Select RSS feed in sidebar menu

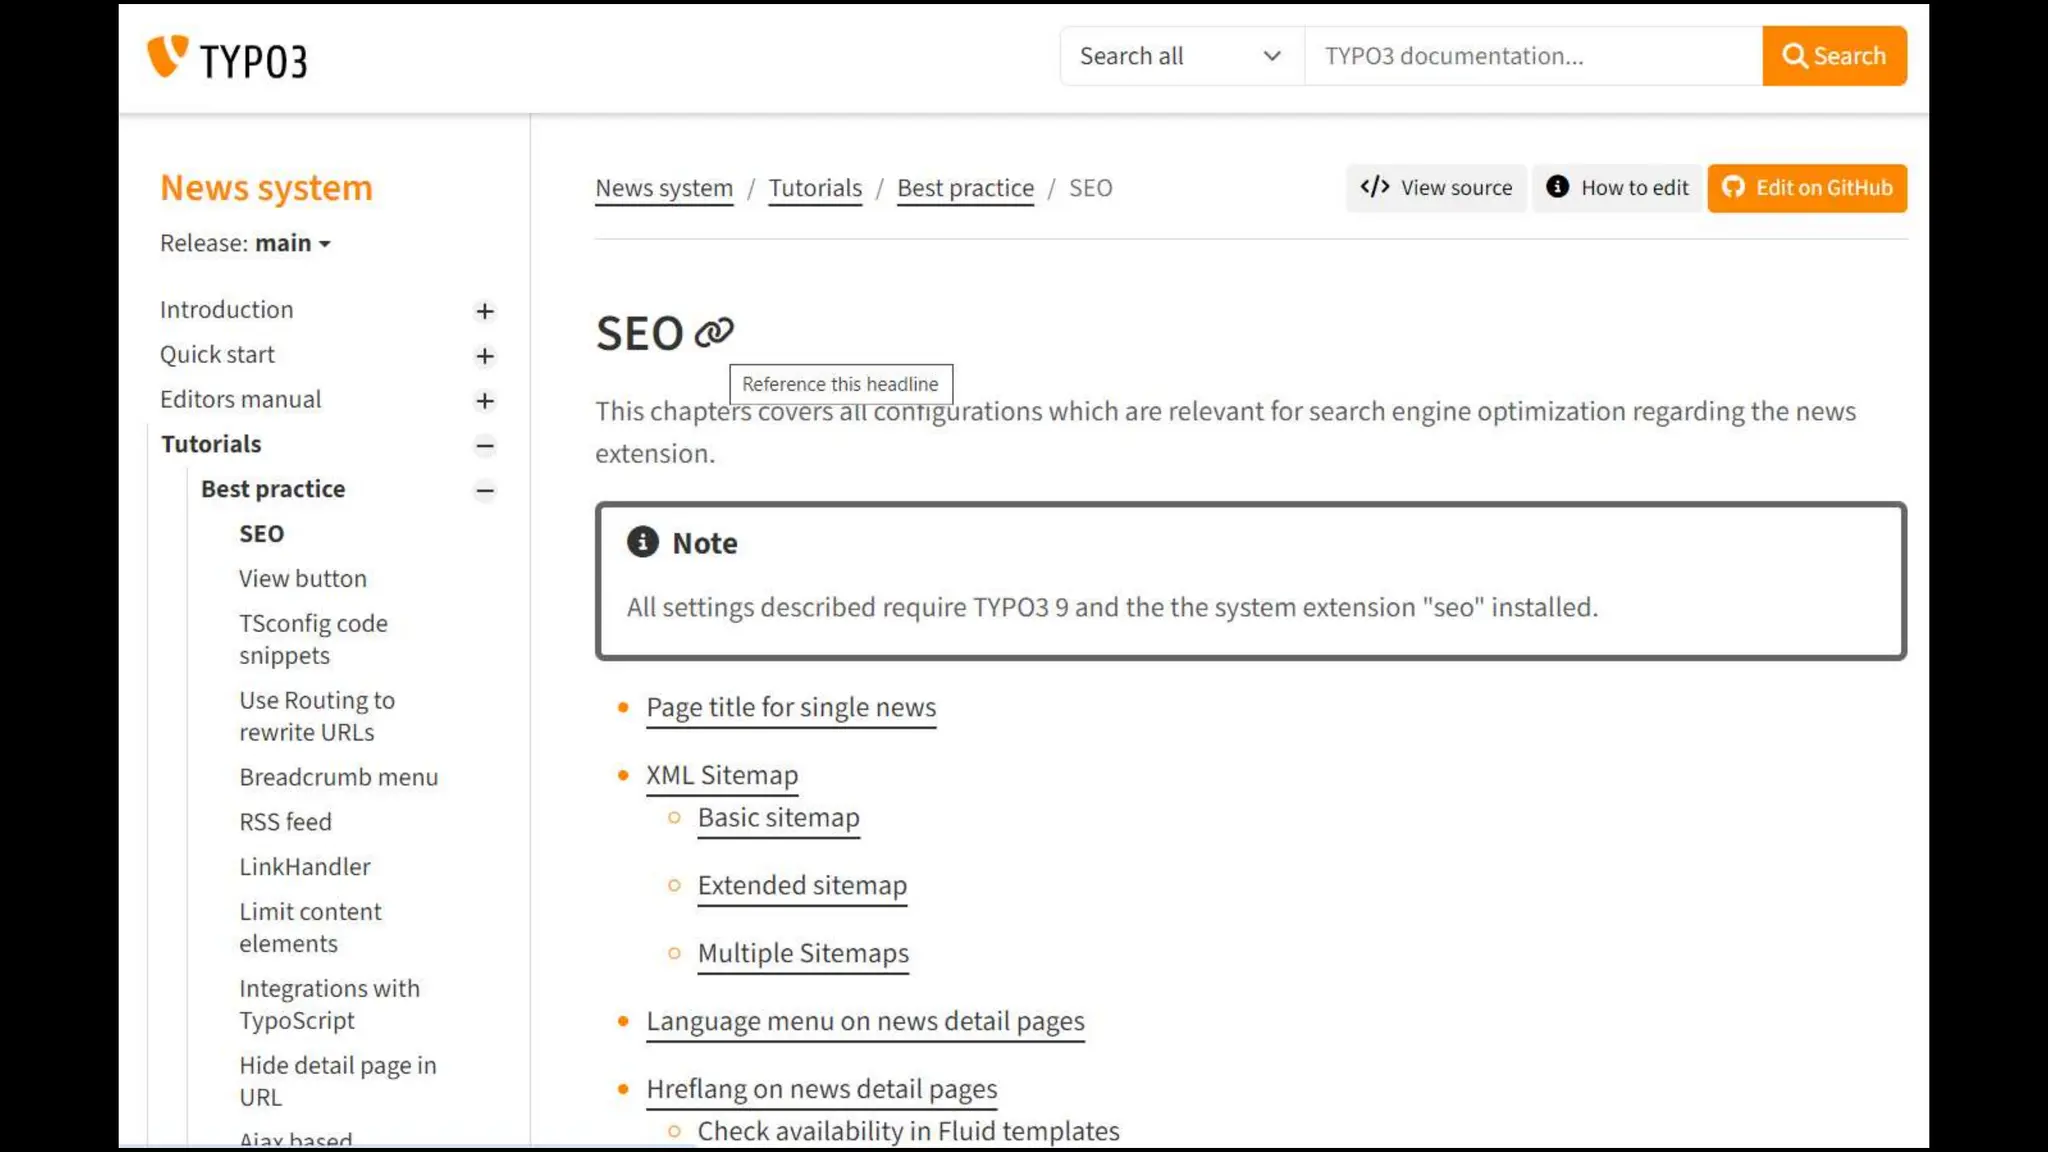(285, 822)
